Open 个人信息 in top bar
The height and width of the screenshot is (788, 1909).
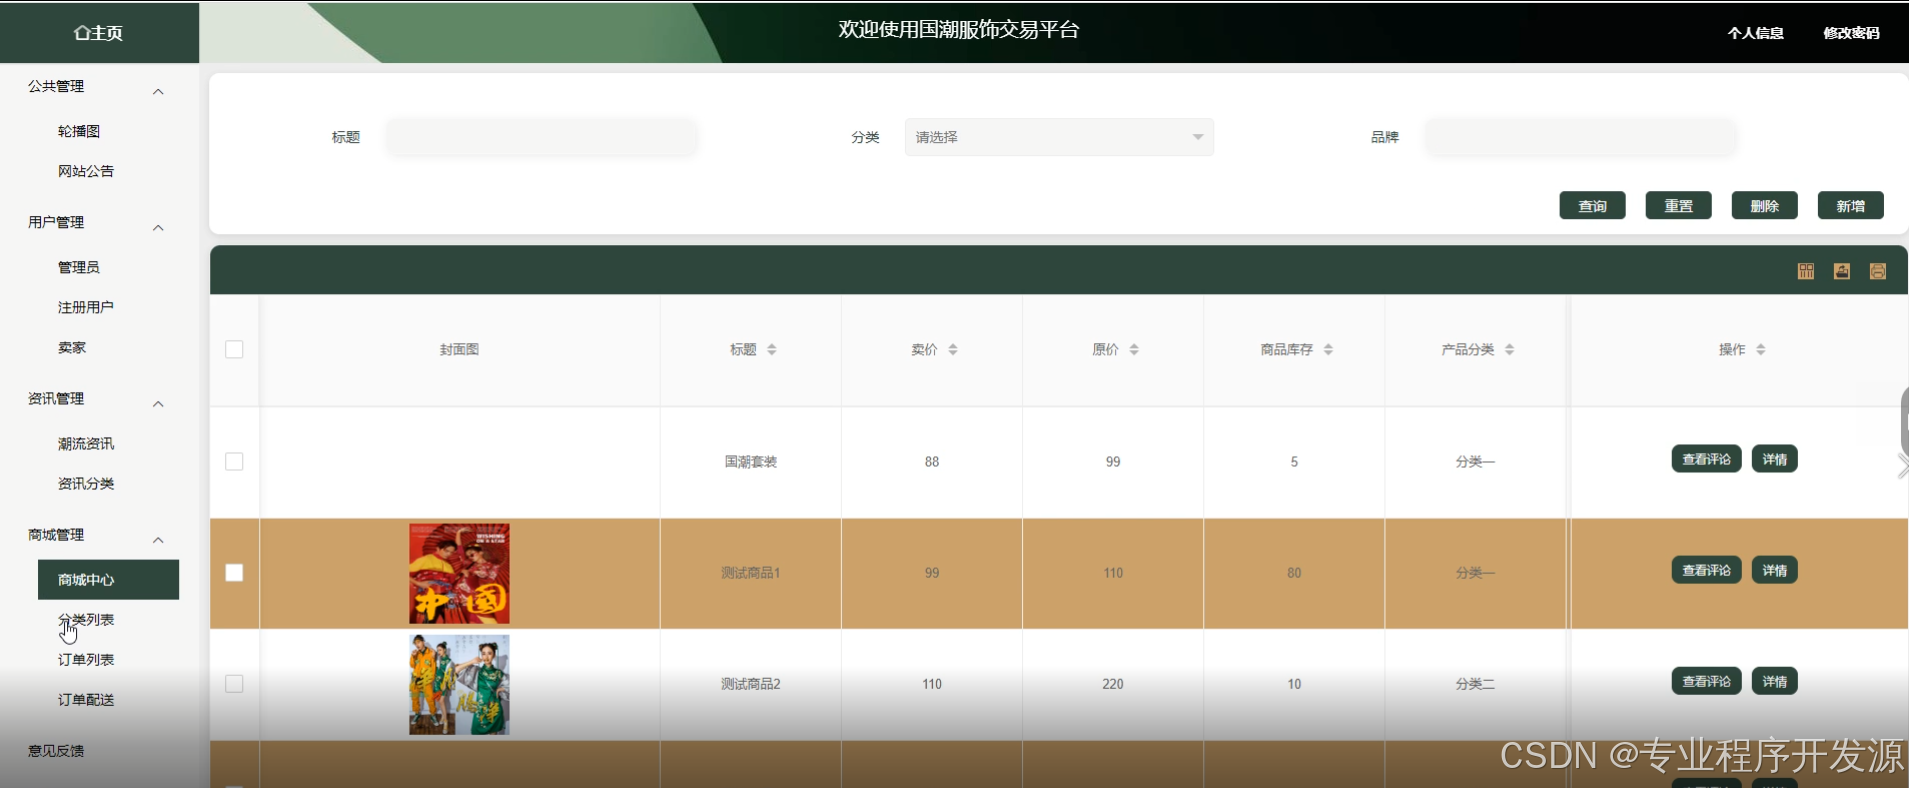pyautogui.click(x=1755, y=33)
